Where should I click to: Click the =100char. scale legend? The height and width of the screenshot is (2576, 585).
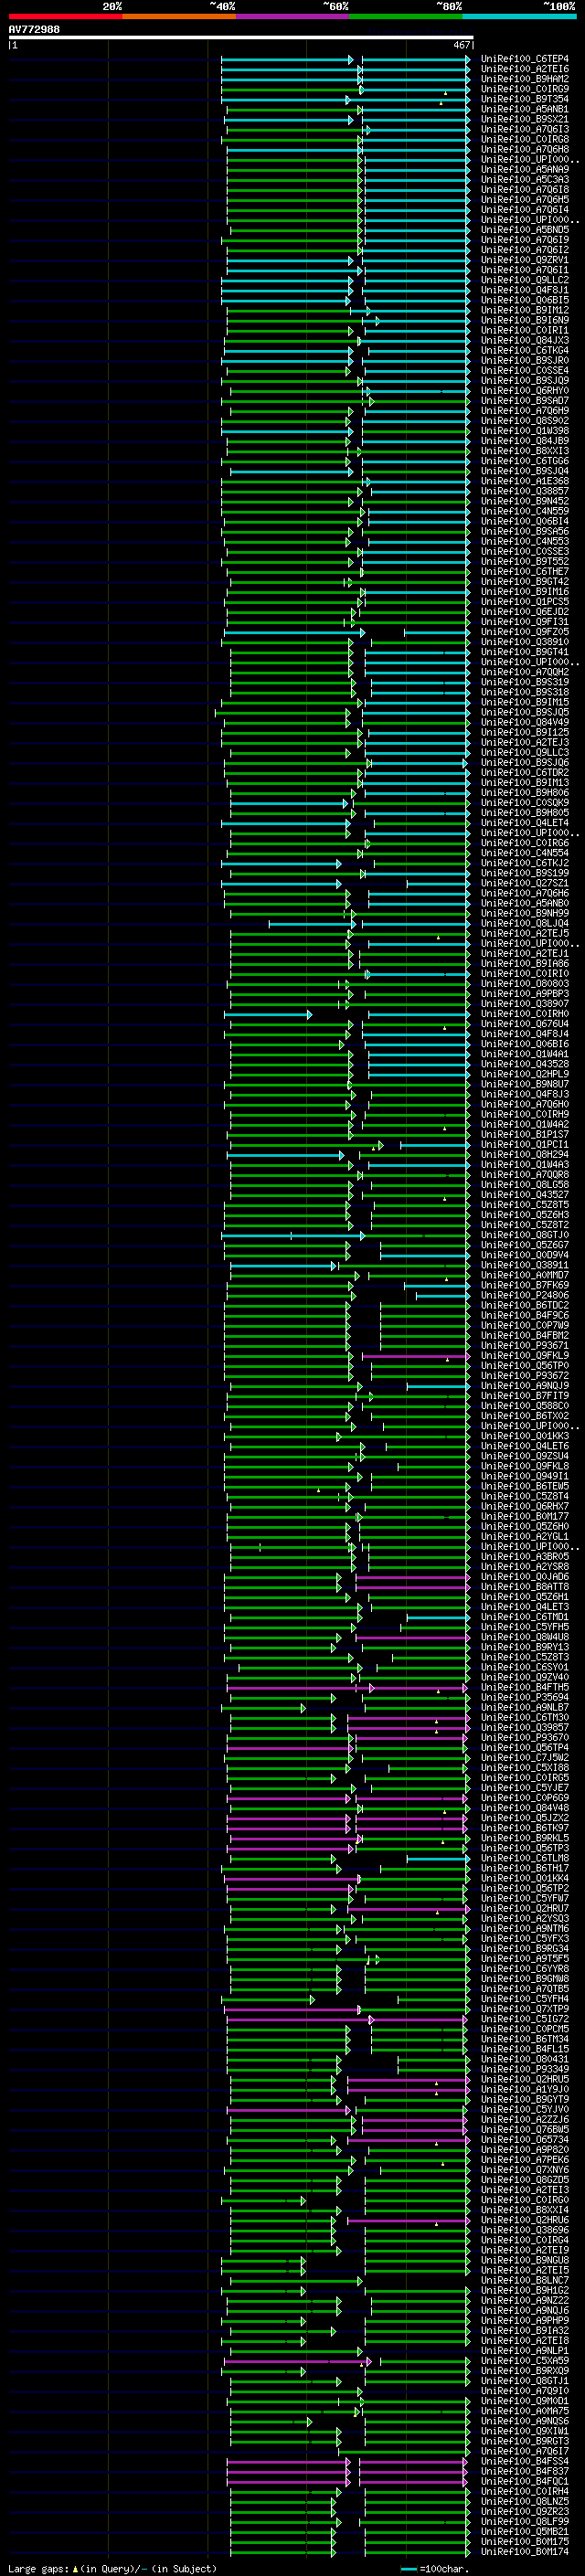[x=435, y=2569]
